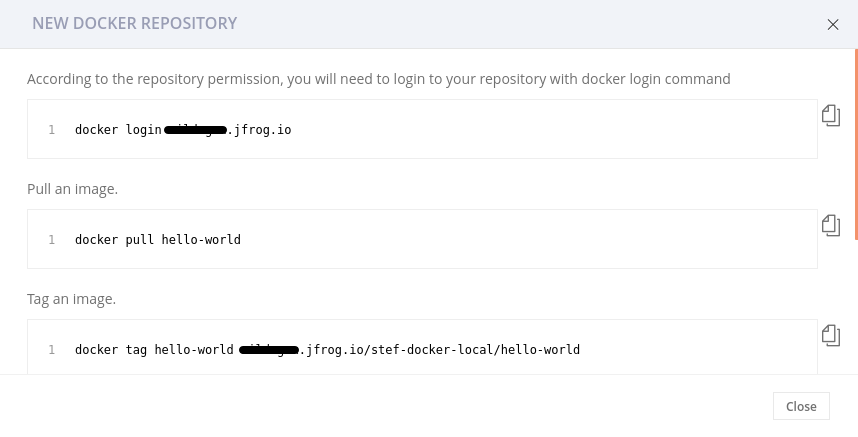Copy the docker pull hello-world command
This screenshot has width=858, height=437.
click(x=831, y=225)
